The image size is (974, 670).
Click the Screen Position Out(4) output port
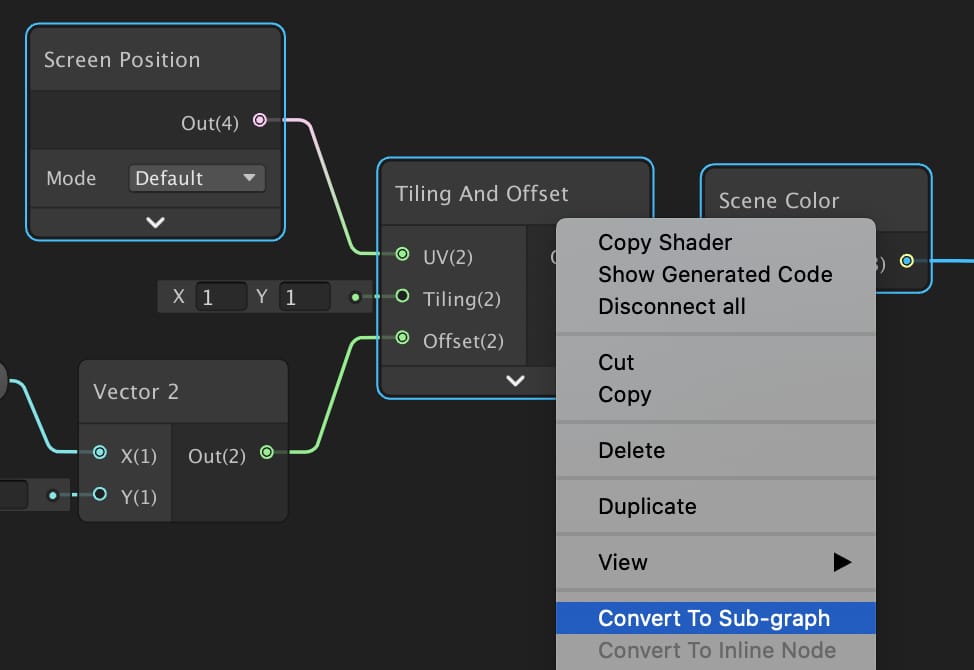point(260,121)
